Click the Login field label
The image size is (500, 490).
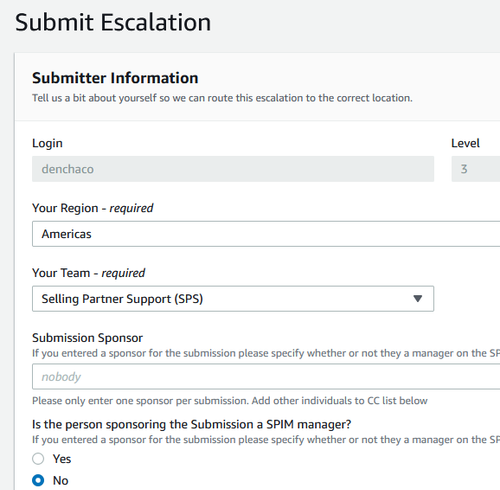(47, 143)
